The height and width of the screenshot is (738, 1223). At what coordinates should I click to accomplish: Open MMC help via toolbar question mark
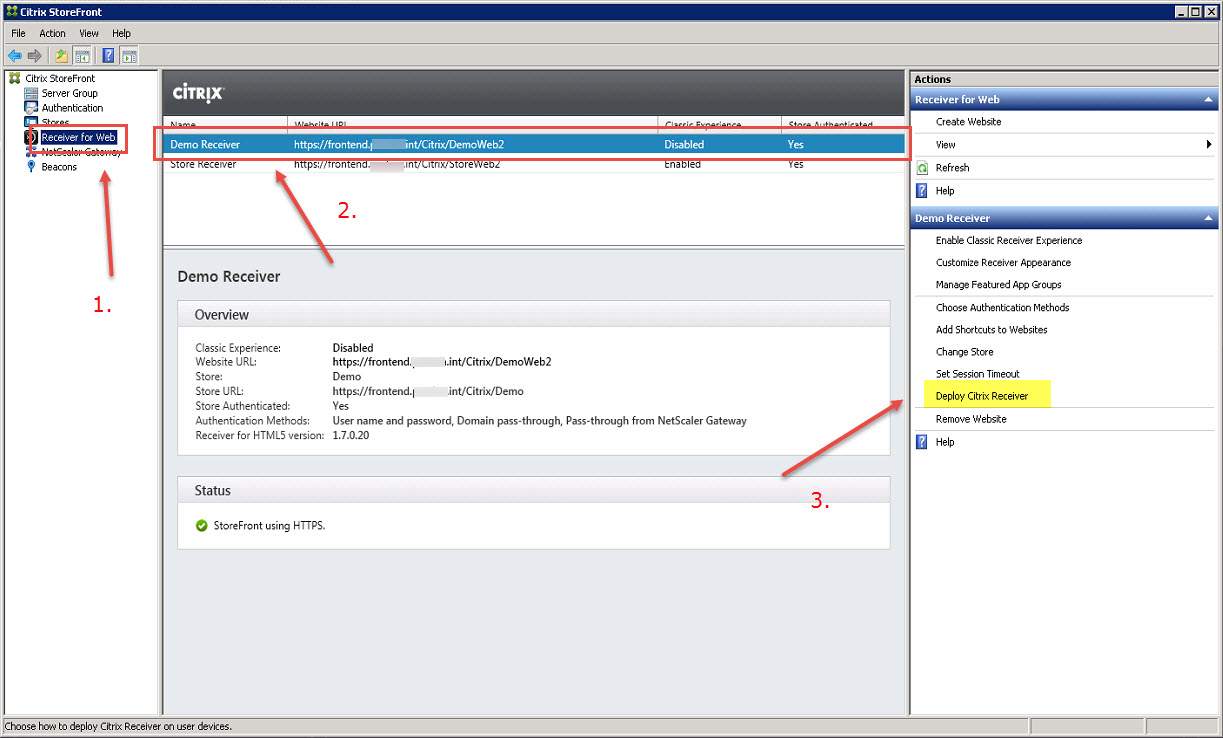coord(108,55)
